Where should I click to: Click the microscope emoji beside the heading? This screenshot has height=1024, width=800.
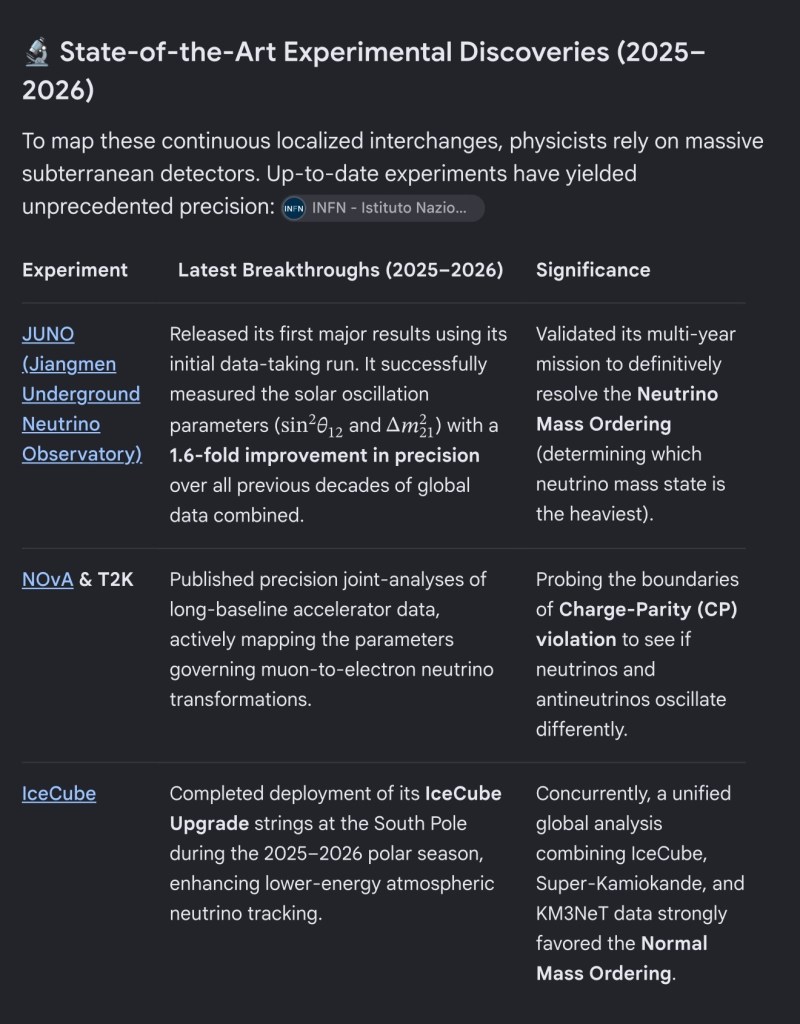pyautogui.click(x=37, y=52)
